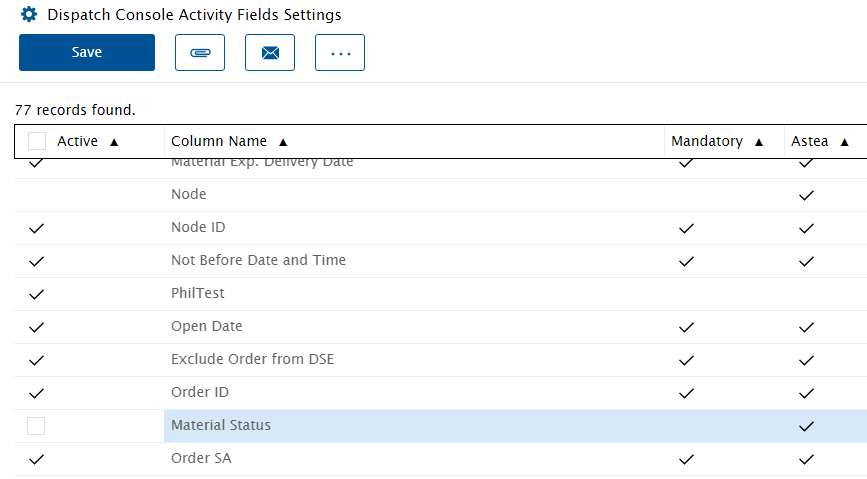
Task: Toggle Astea checkmark for Open Date
Action: [806, 327]
